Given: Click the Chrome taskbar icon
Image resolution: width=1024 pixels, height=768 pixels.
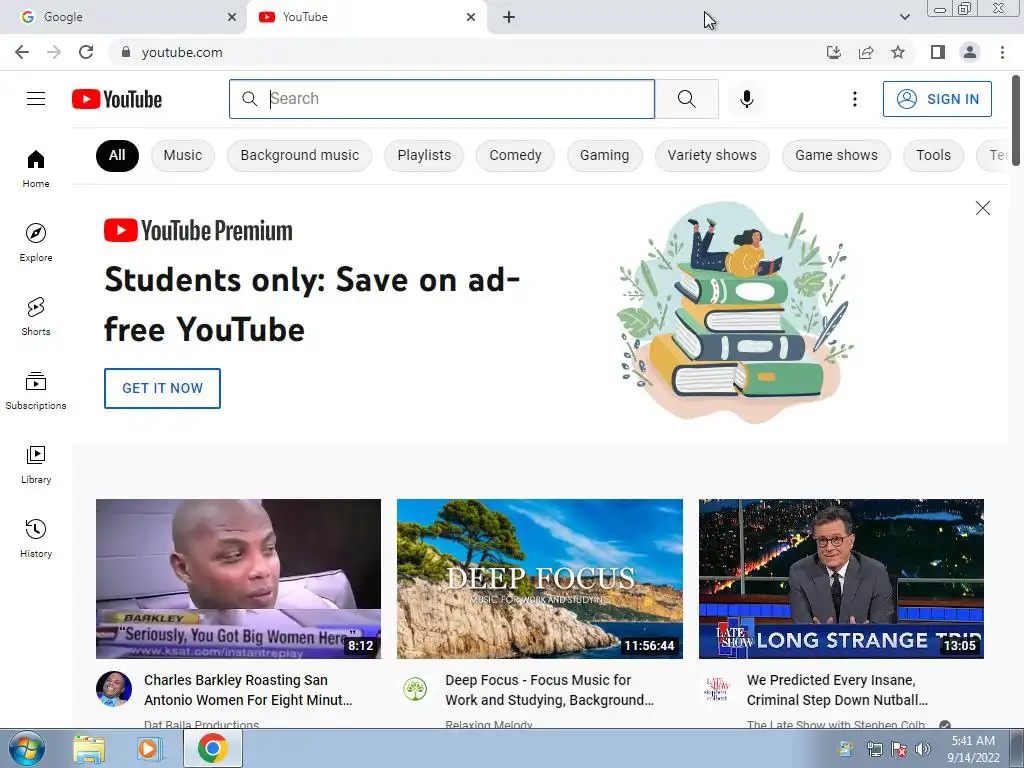Looking at the screenshot, I should point(213,748).
